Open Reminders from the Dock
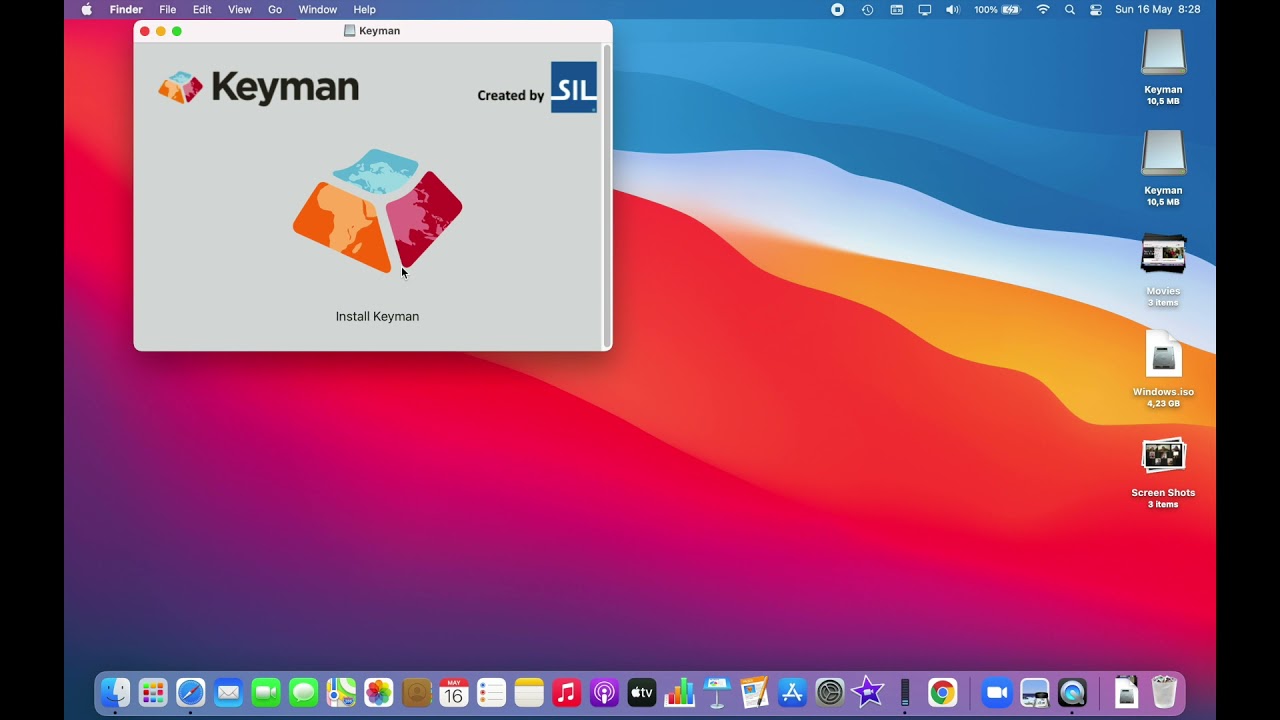1280x720 pixels. point(491,692)
